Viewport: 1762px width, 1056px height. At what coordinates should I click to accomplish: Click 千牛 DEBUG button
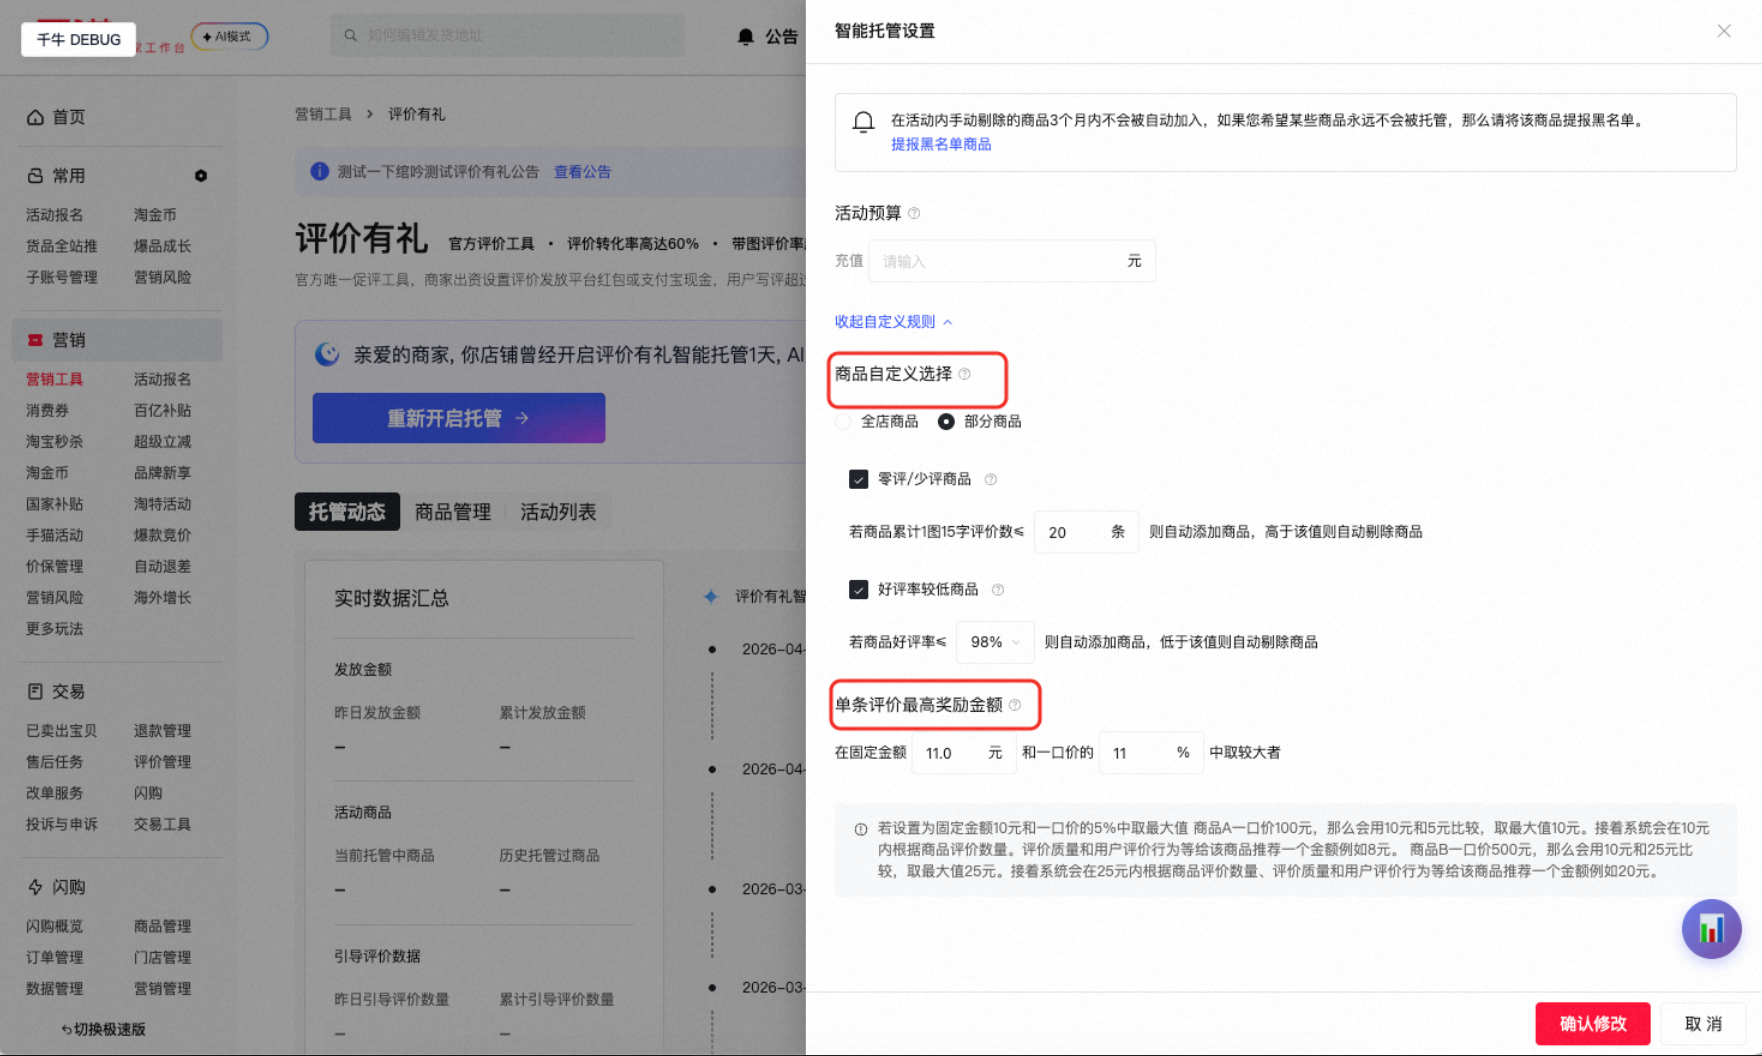[78, 39]
